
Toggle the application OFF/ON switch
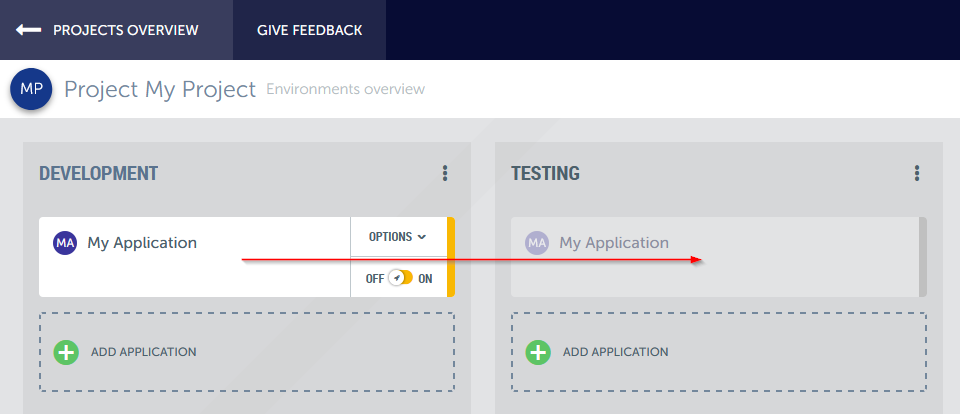point(400,278)
